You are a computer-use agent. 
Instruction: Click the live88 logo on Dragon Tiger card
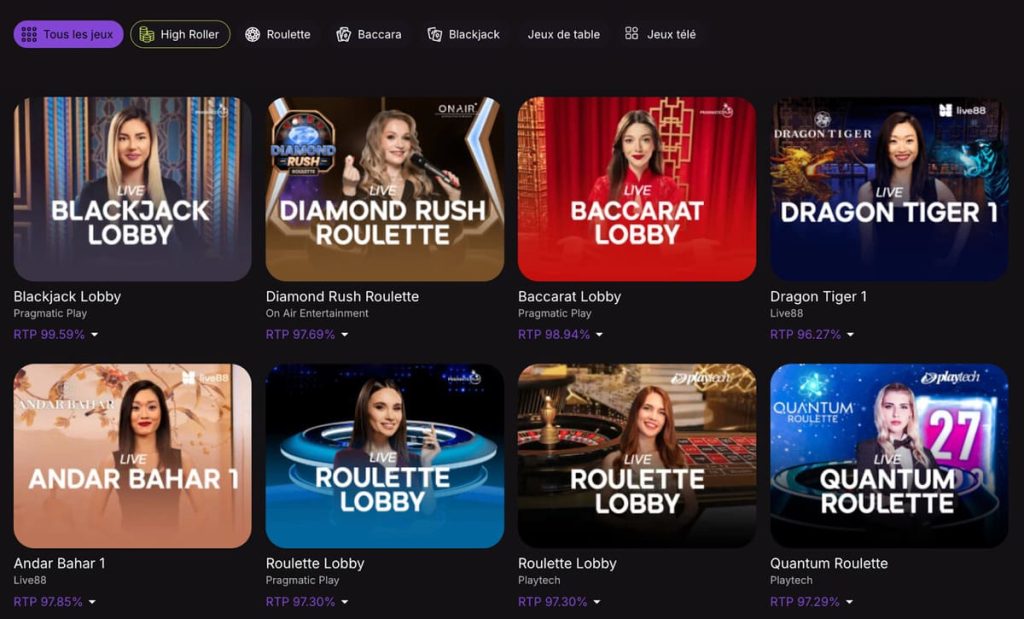[962, 110]
